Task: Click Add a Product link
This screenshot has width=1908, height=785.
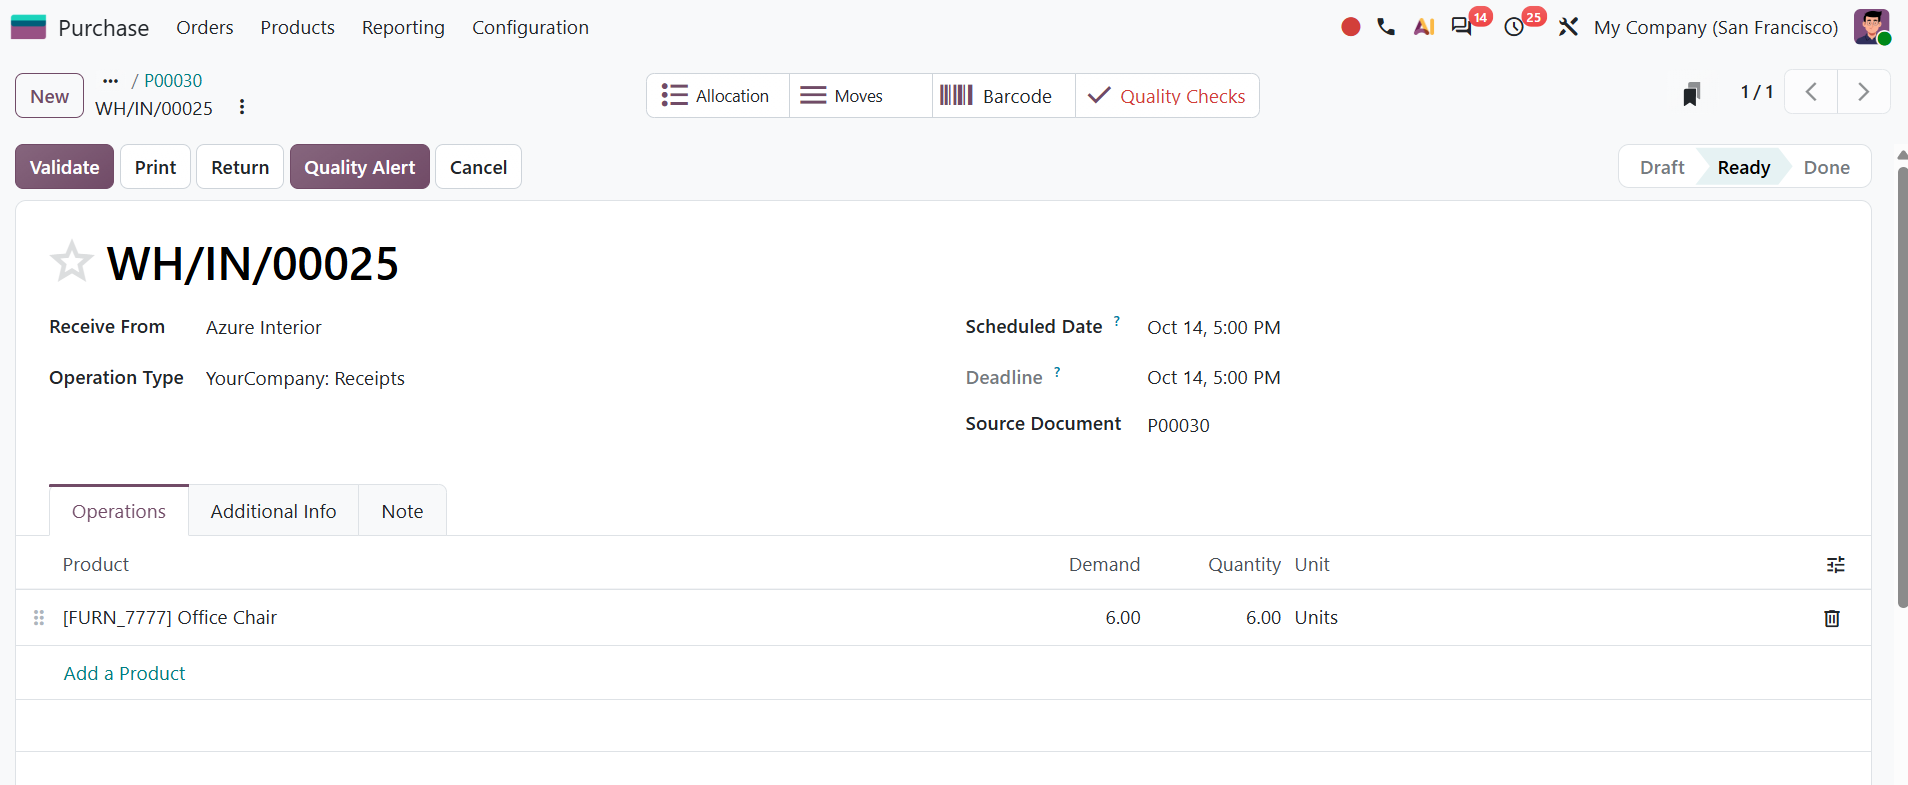Action: click(x=124, y=674)
